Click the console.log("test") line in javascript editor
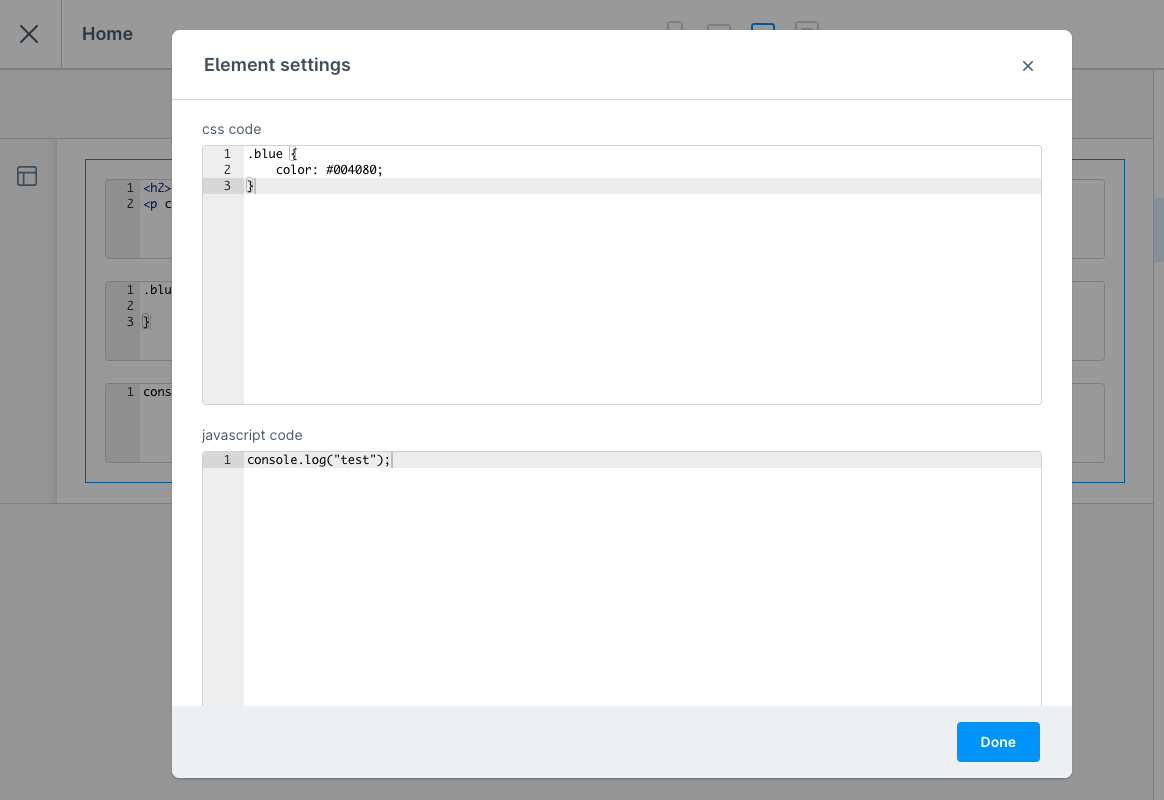This screenshot has width=1164, height=800. click(318, 460)
